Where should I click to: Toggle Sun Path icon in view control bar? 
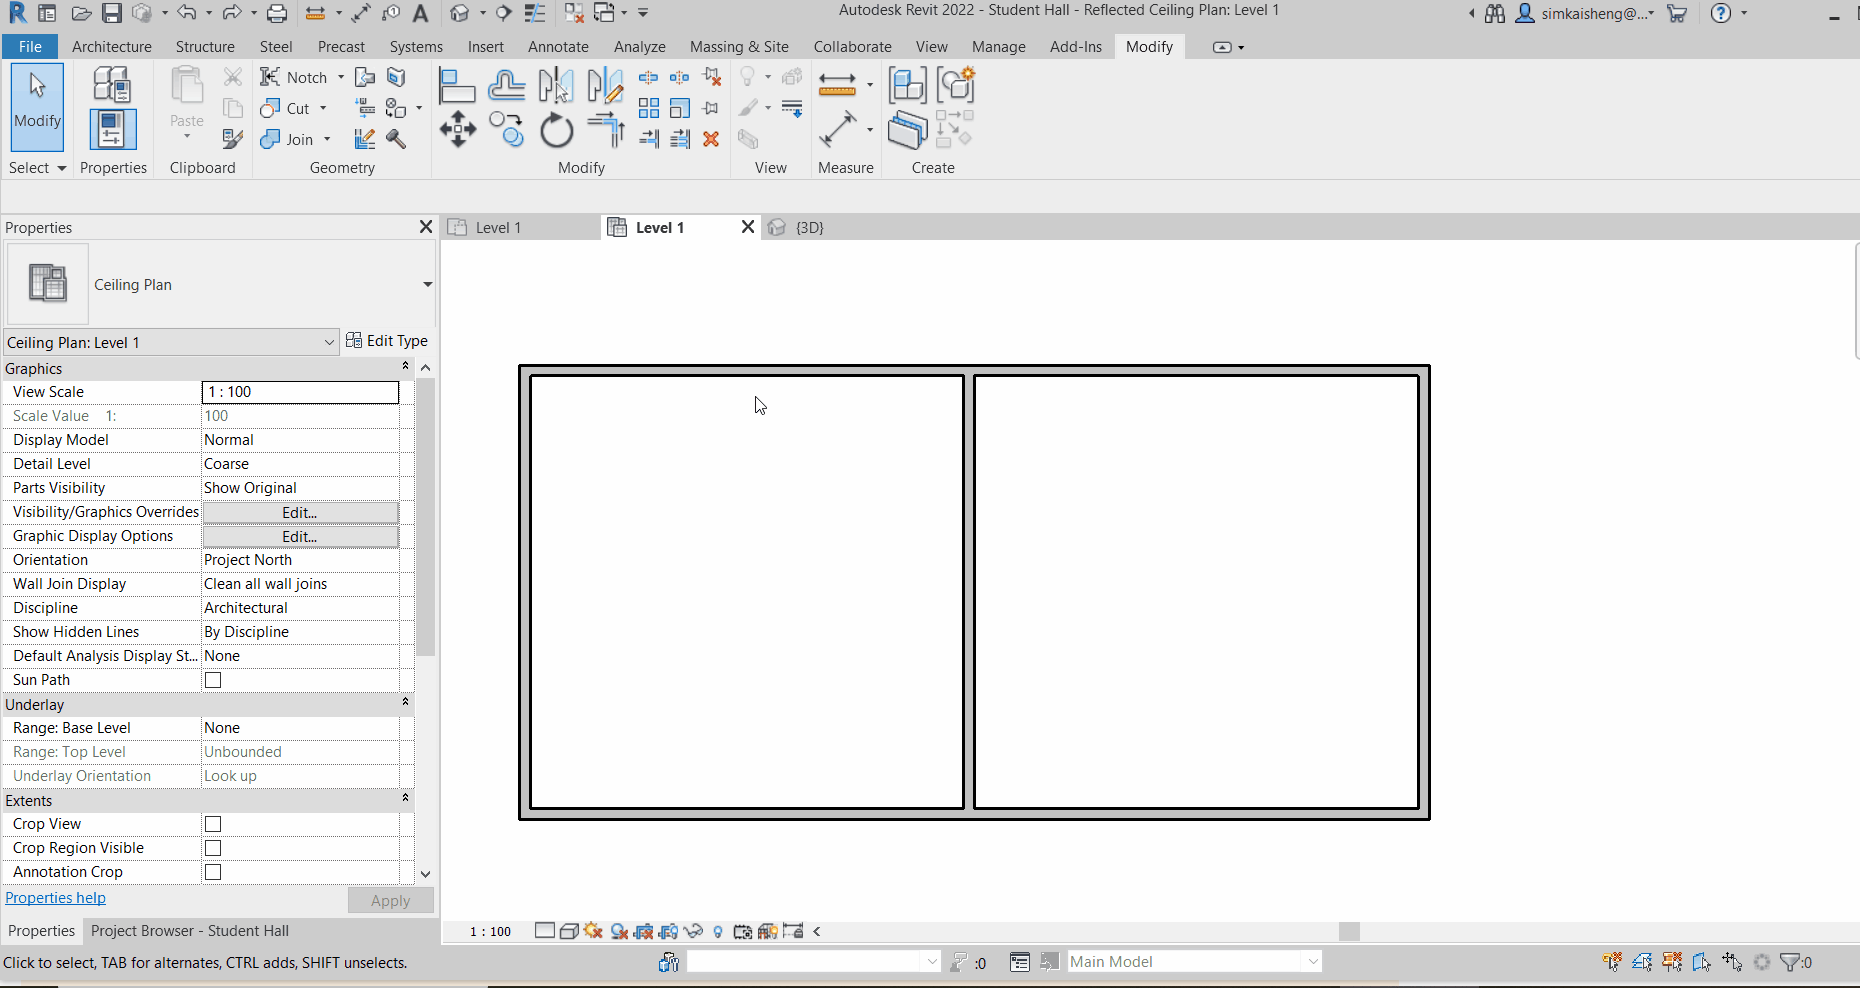594,931
